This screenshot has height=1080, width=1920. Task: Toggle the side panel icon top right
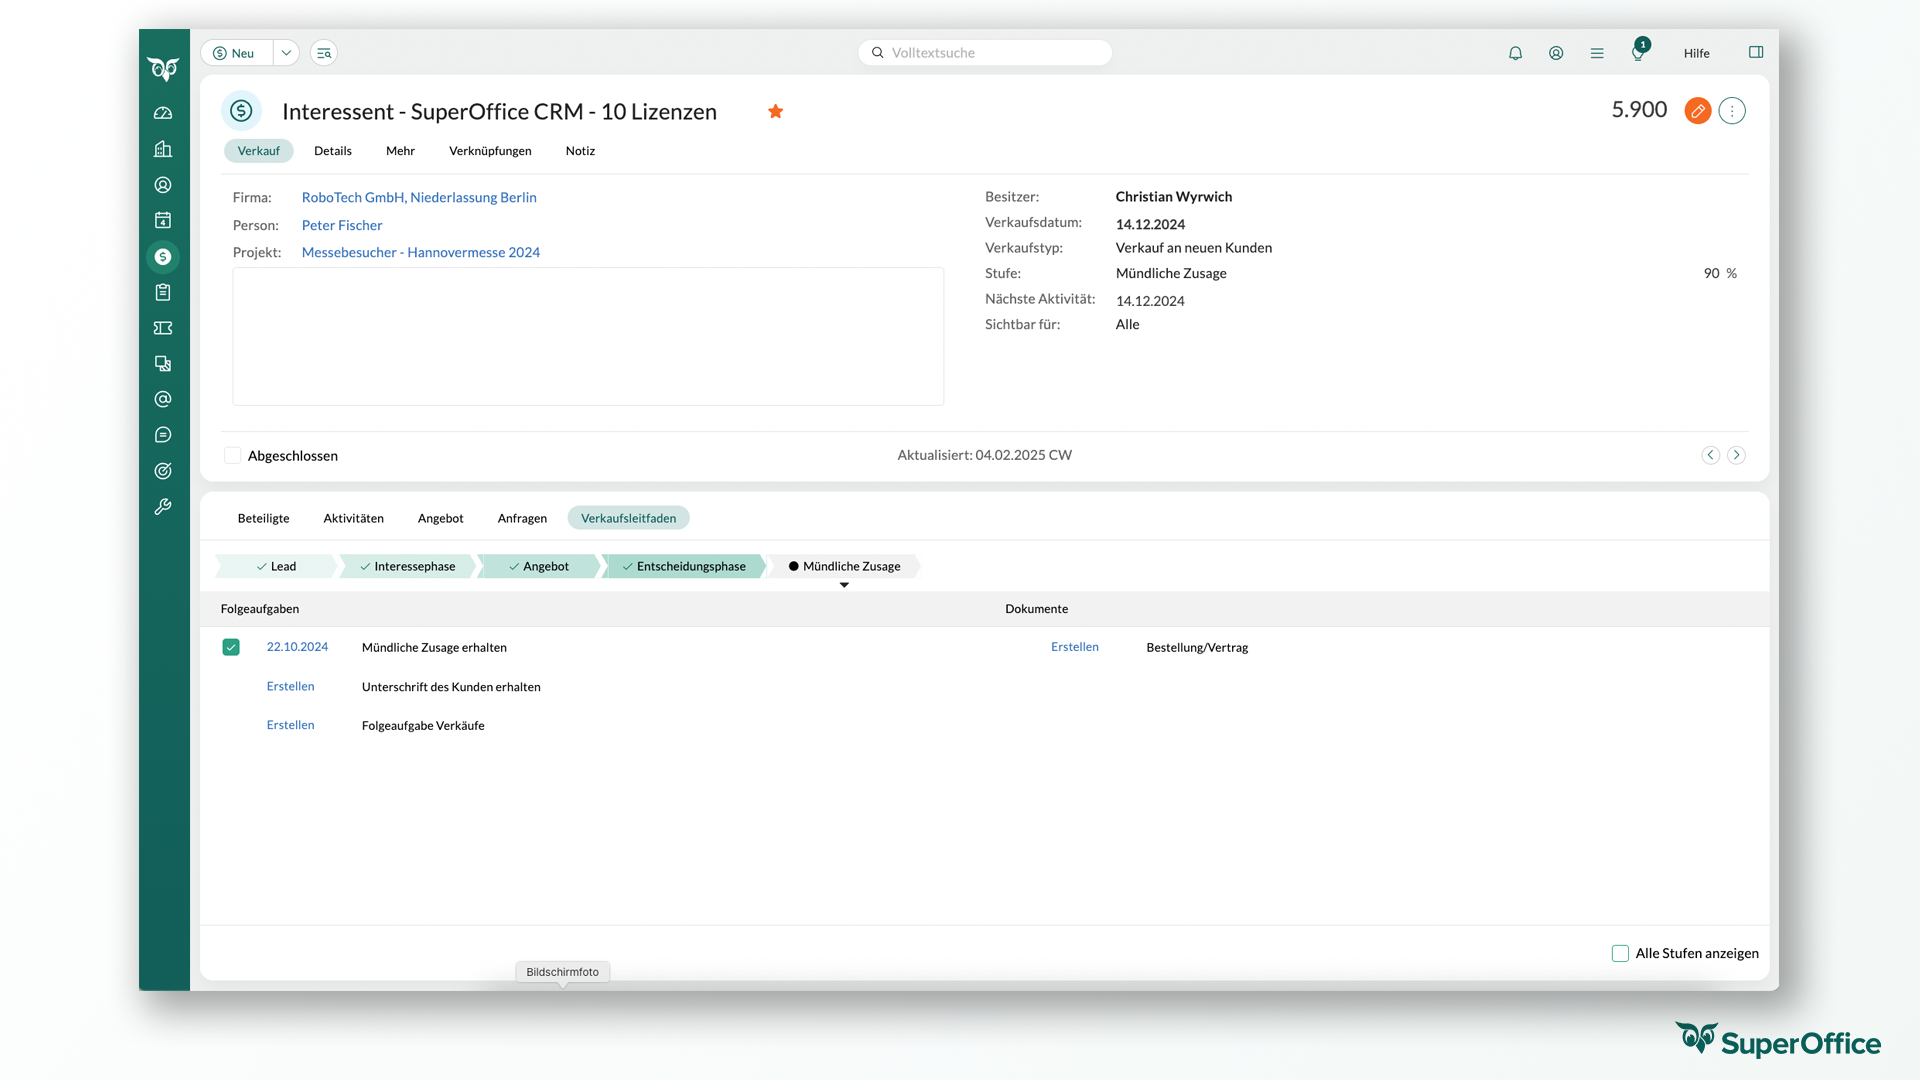click(x=1755, y=53)
